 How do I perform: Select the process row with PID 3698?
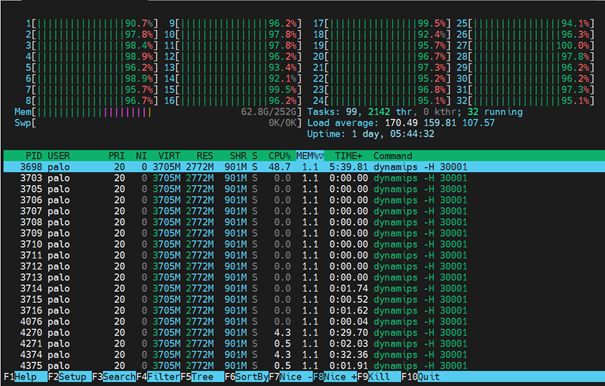click(x=304, y=167)
